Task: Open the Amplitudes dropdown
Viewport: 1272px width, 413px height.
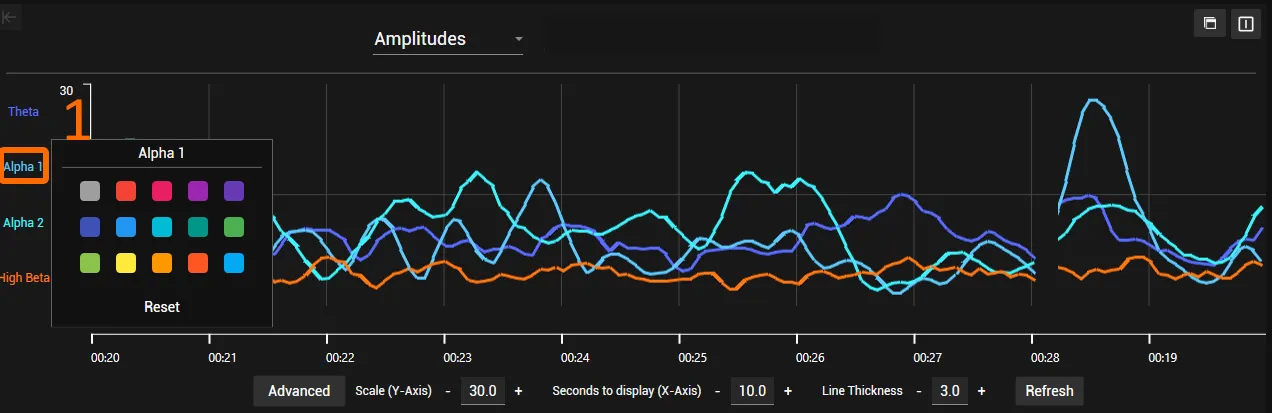Action: click(448, 40)
